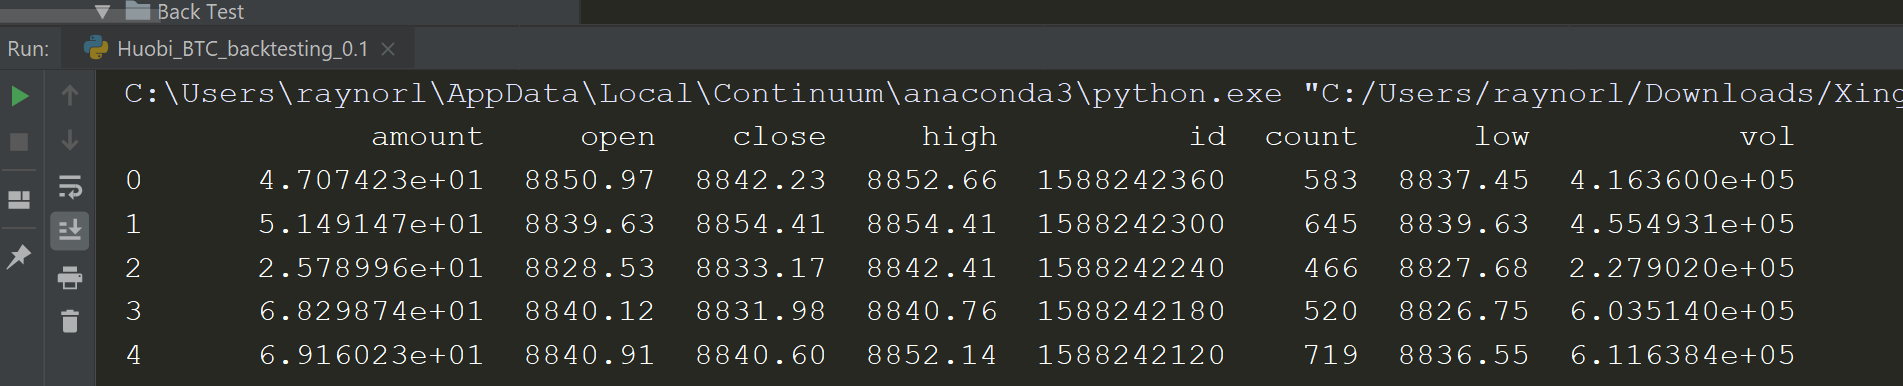Screen dimensions: 1903x386
Task: Pin the current run tab
Action: coord(19,256)
